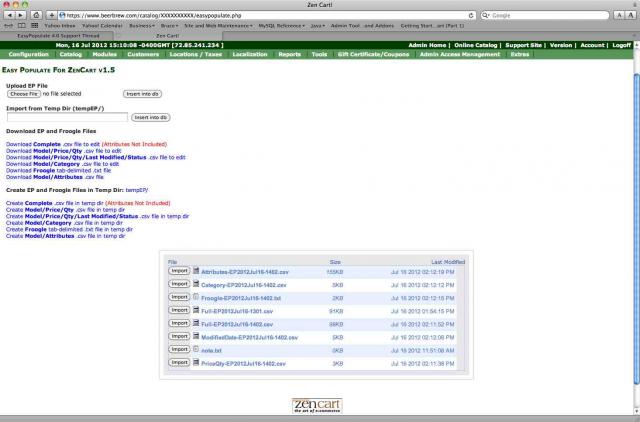Click Import button for Froogle-EP2012Jul16-1402.txt
Screen dimensions: 640x422
tap(179, 297)
